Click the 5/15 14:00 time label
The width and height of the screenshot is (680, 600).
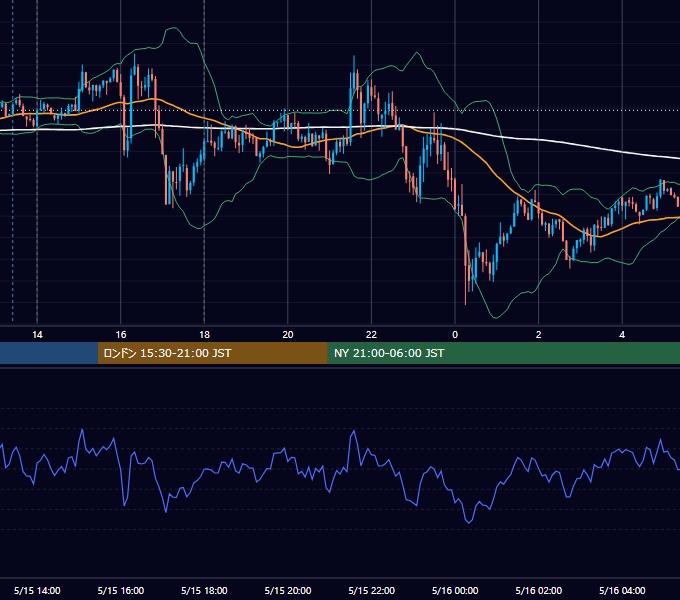point(37,590)
